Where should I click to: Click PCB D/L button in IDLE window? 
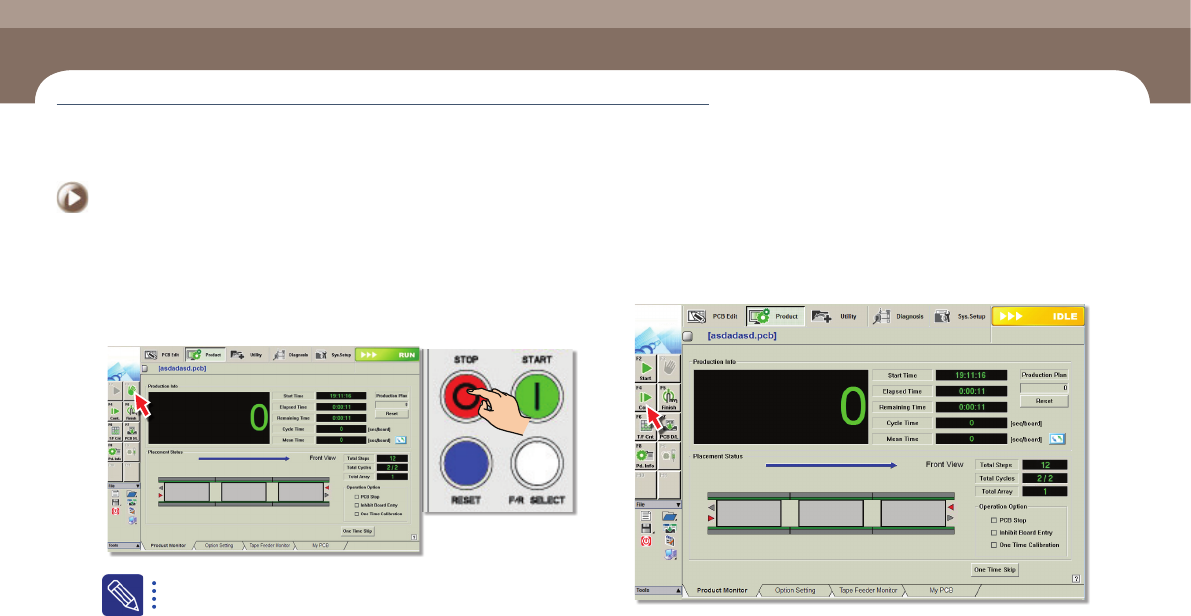coord(669,428)
